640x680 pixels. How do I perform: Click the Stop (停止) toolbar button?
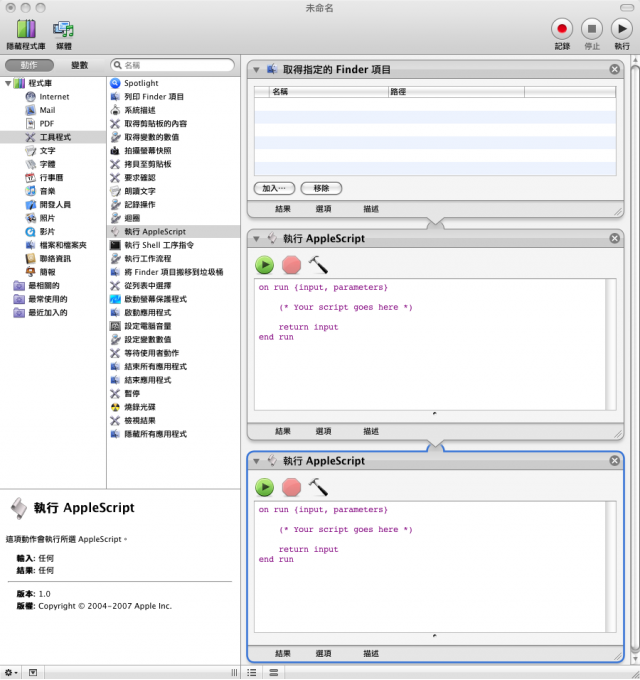pos(592,29)
